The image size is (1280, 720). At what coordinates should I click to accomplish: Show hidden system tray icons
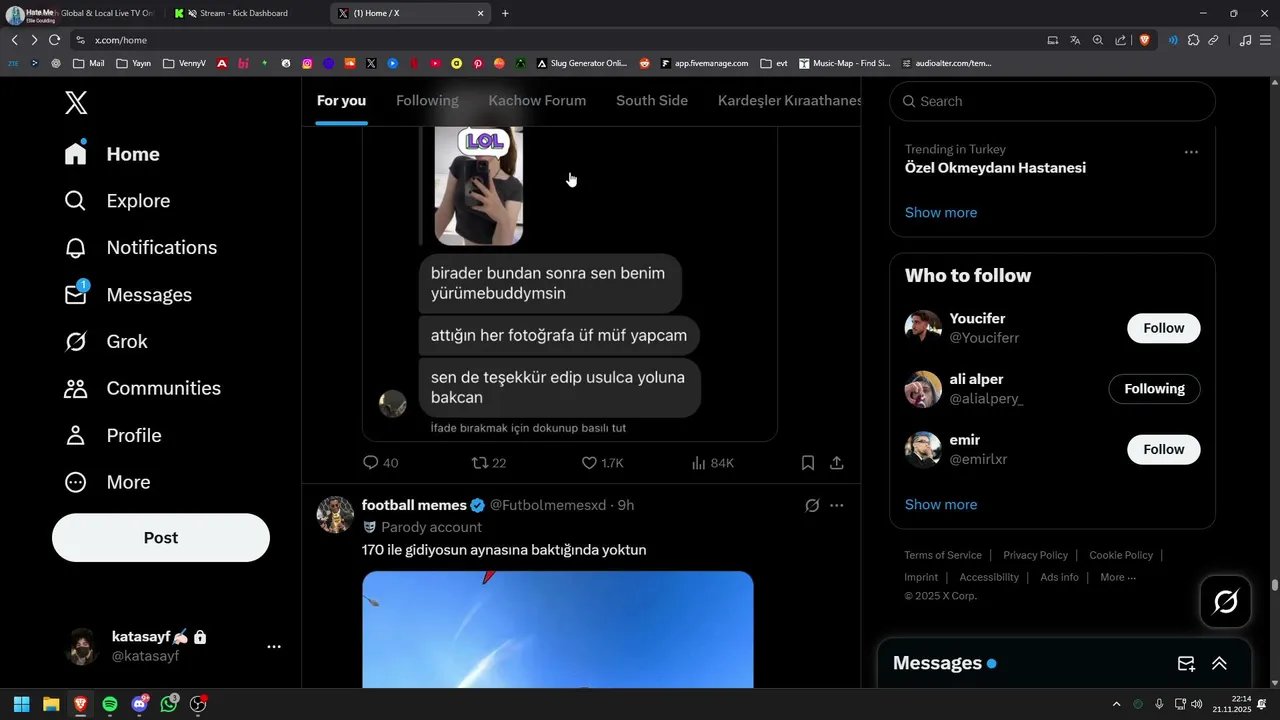1116,704
